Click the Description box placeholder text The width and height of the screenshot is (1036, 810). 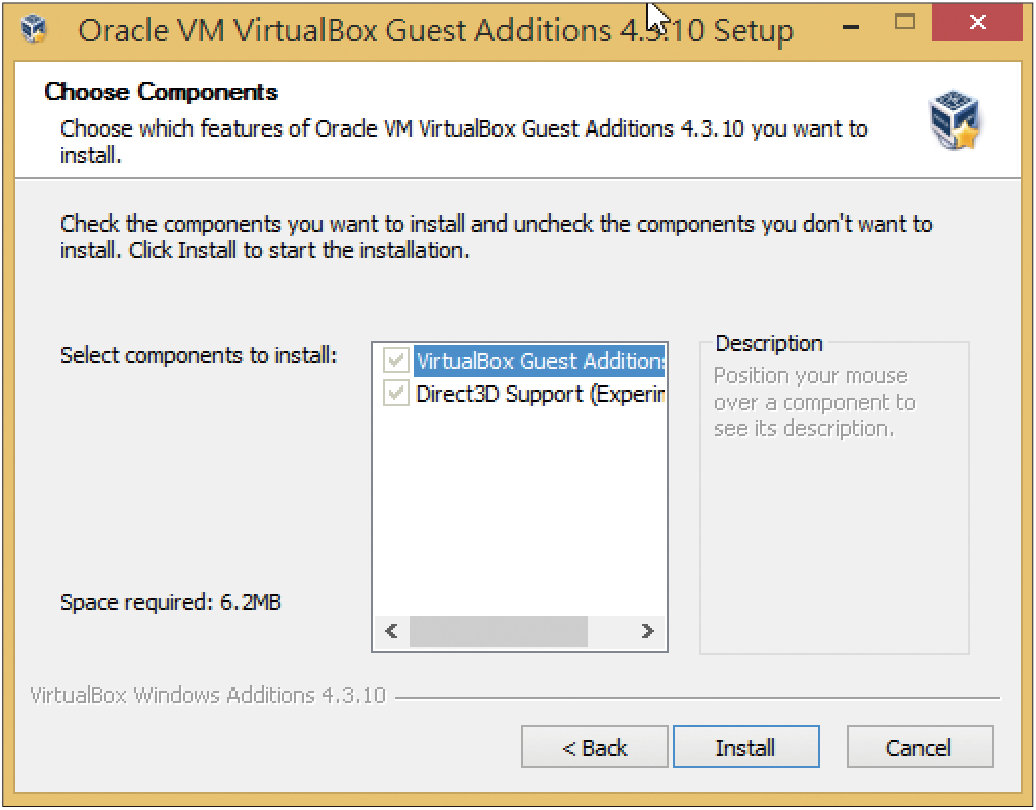(815, 402)
